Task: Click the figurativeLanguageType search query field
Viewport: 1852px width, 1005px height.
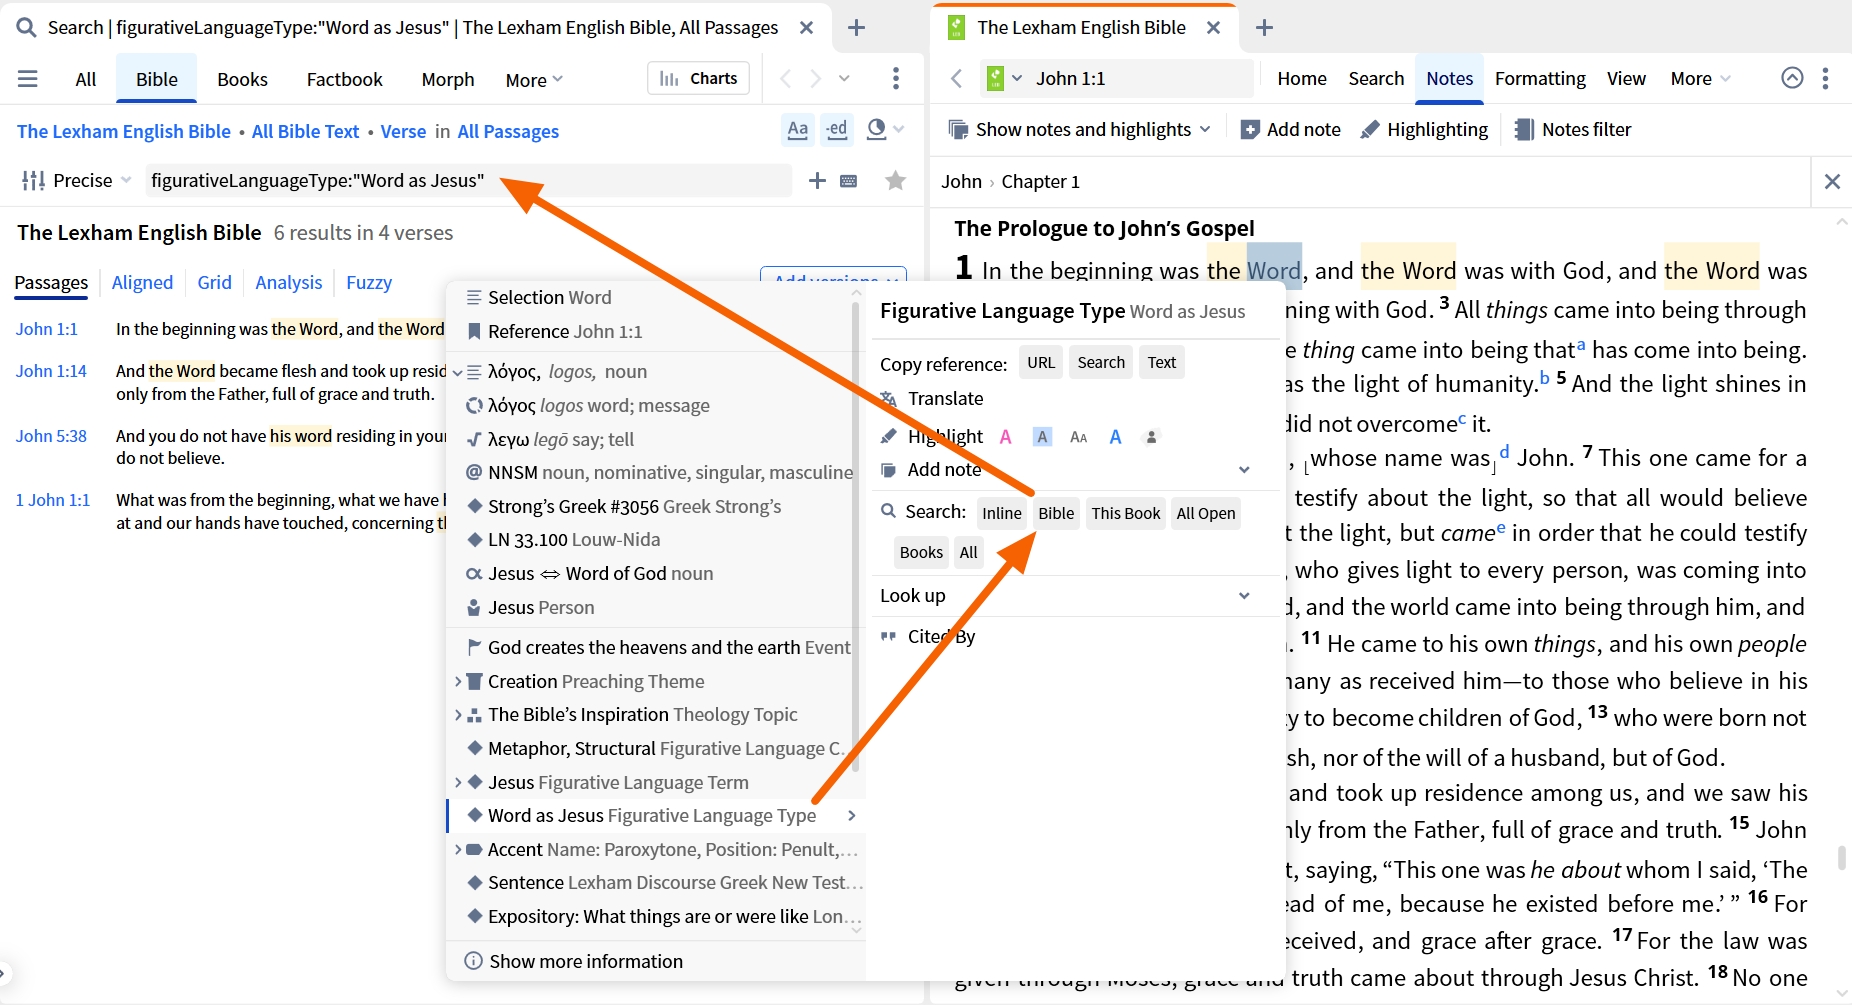Action: pos(468,180)
